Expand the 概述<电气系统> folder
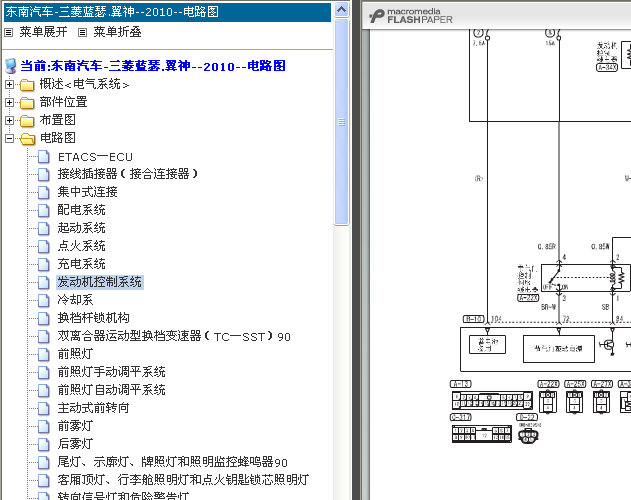Viewport: 631px width, 500px height. pos(9,85)
